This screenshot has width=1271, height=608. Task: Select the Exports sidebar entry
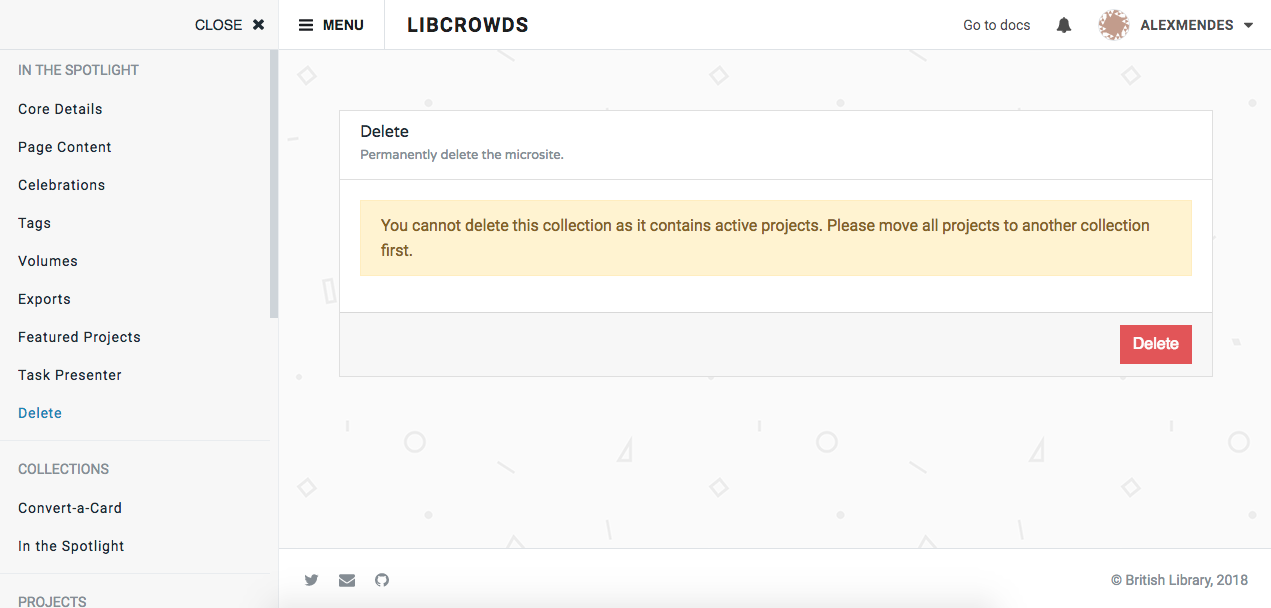(x=44, y=299)
